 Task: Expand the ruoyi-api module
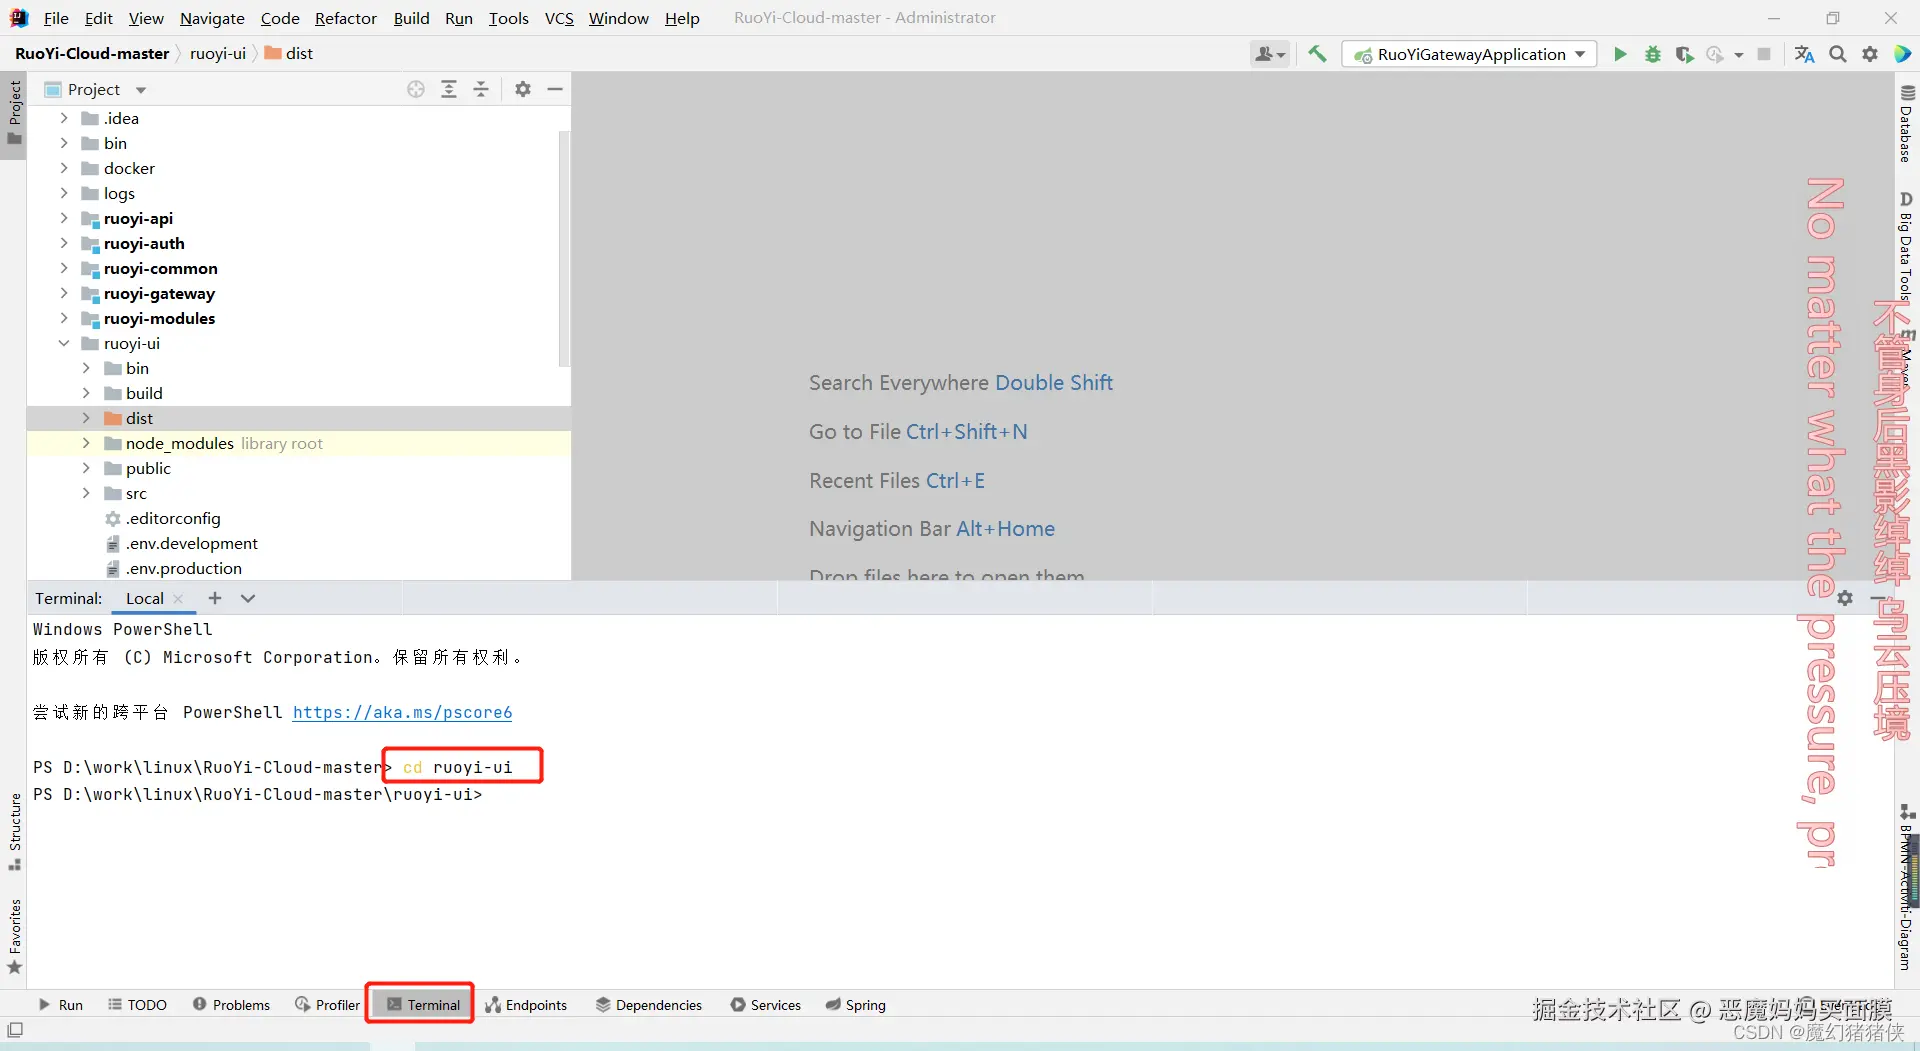point(64,218)
